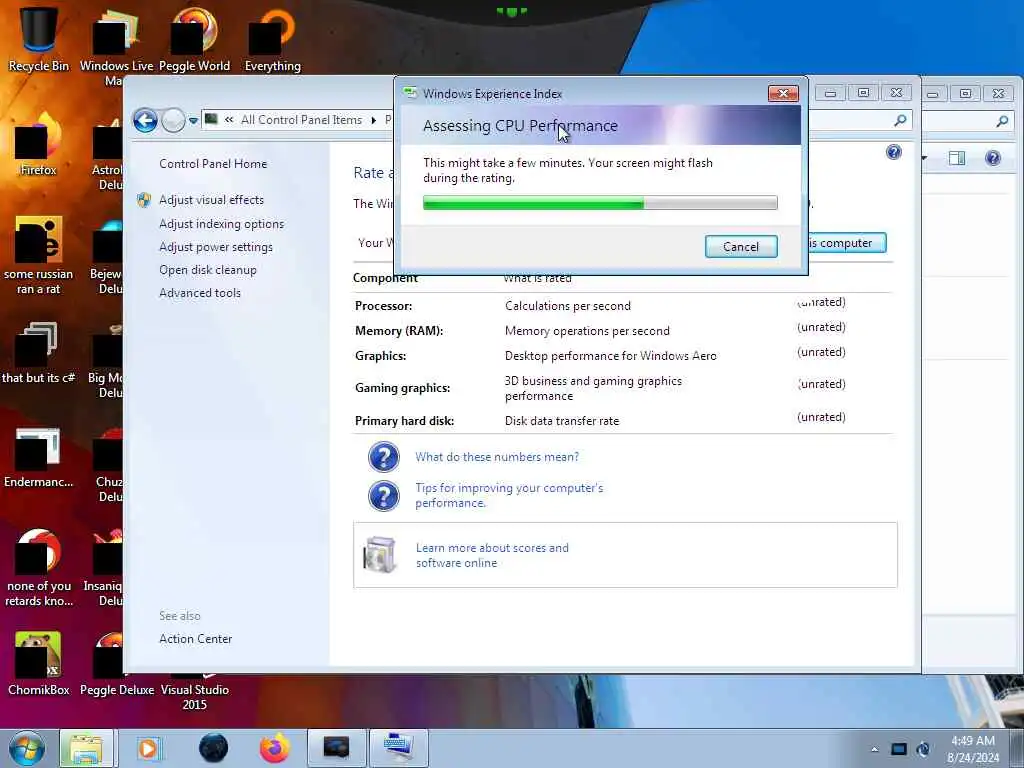Click the Rate this computer button
The image size is (1024, 768).
[x=847, y=243]
